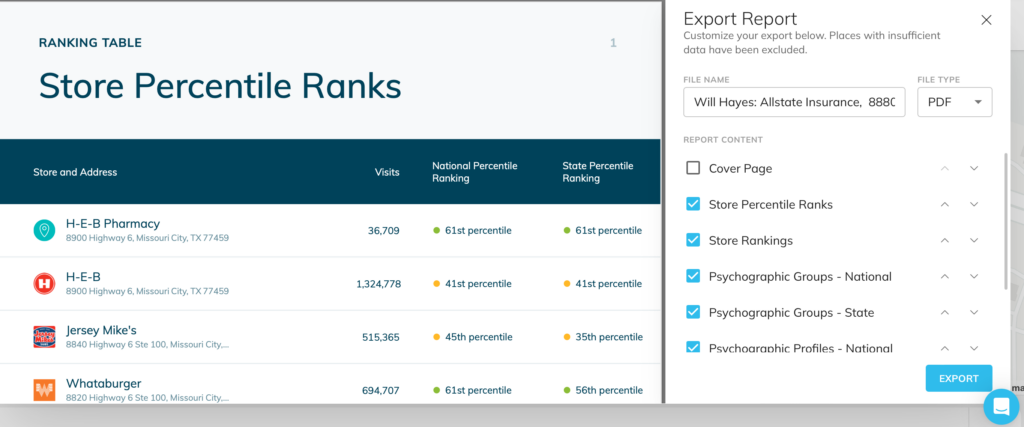
Task: Close the Export Report panel
Action: pyautogui.click(x=986, y=20)
